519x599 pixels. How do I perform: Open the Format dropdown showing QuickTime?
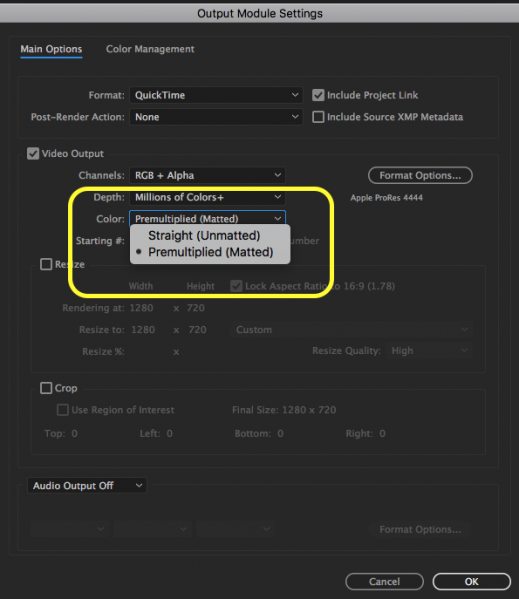tap(216, 95)
